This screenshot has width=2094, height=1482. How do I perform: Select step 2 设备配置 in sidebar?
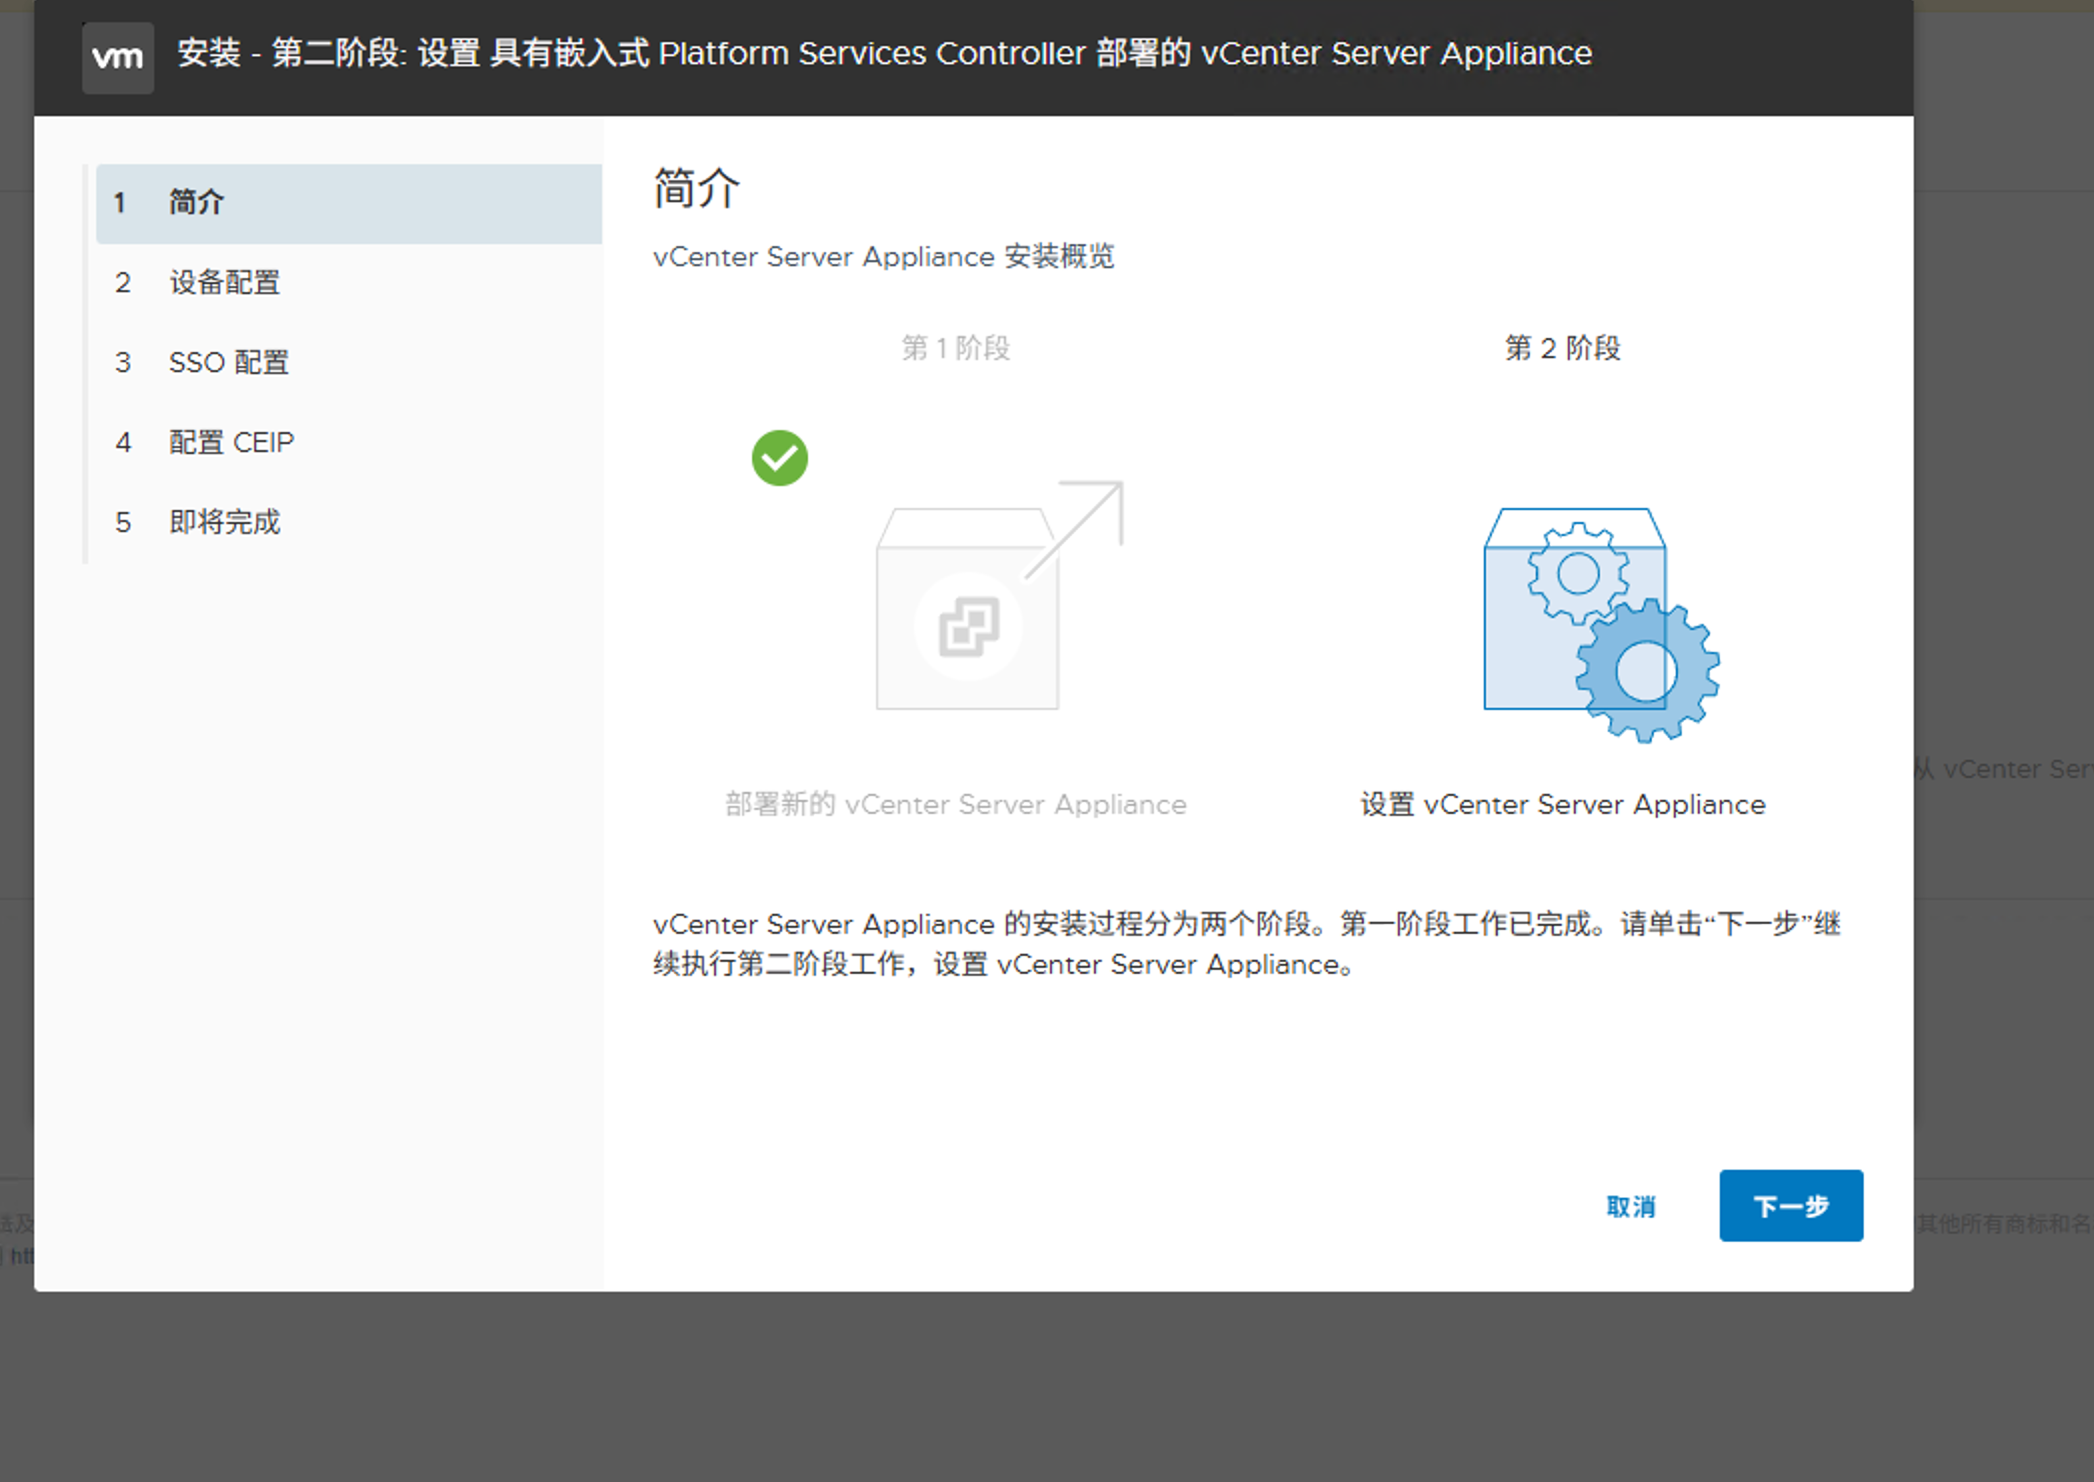click(349, 283)
